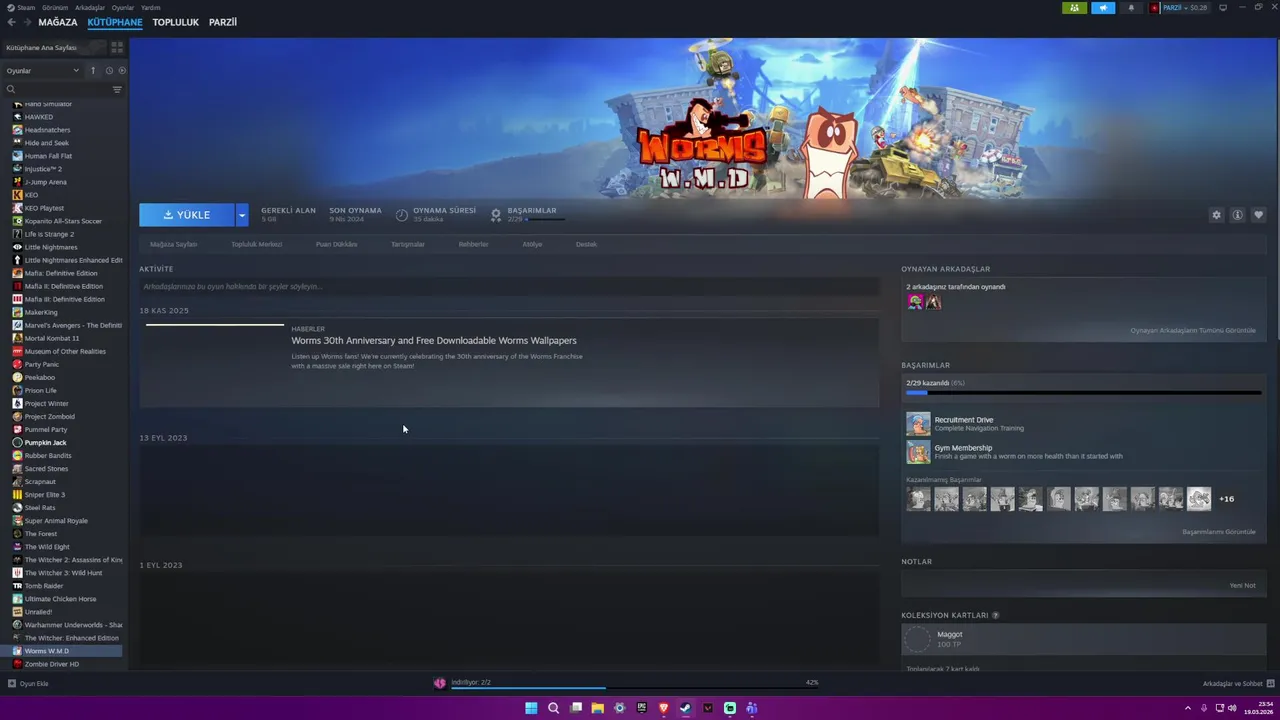
Task: Click the blue YÜKLE install button
Action: 187,215
